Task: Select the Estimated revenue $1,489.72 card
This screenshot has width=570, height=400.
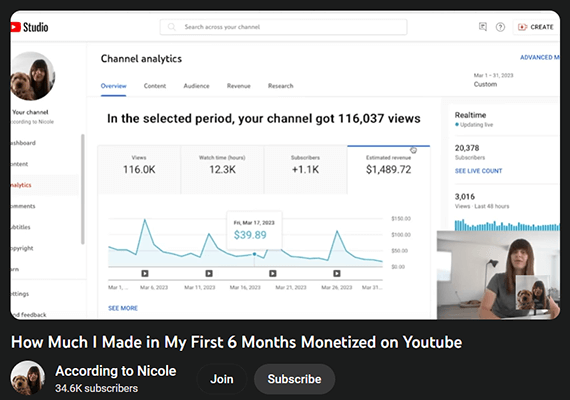Action: (x=389, y=170)
